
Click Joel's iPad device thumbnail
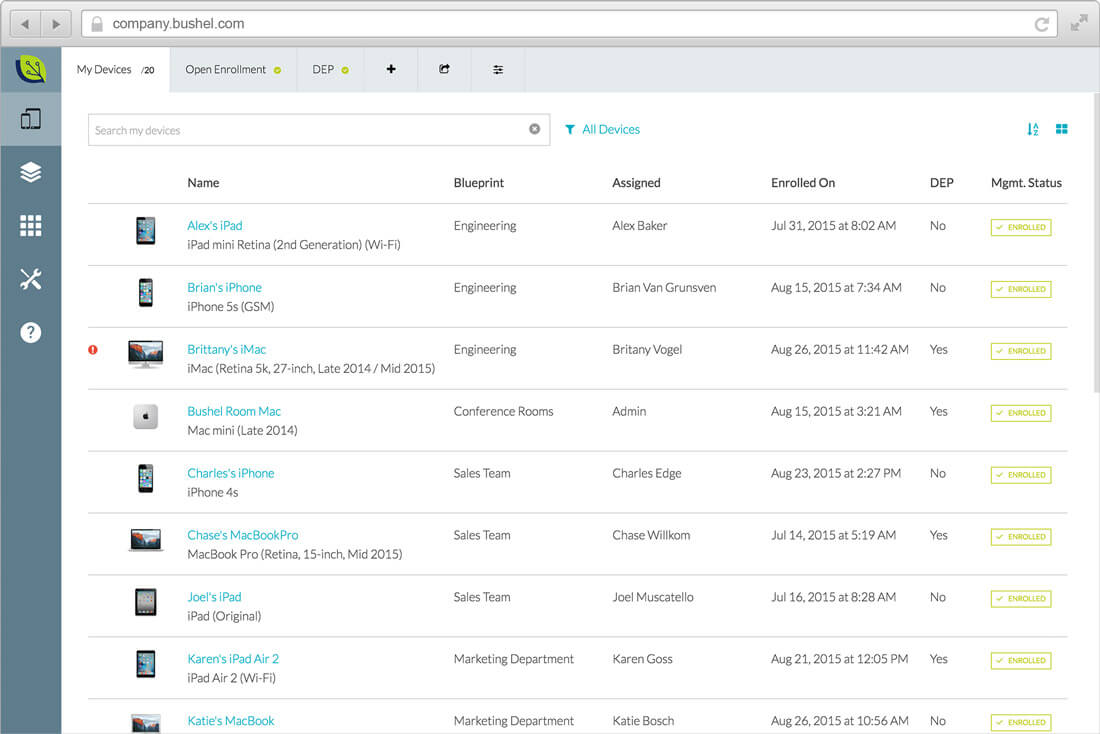point(146,602)
